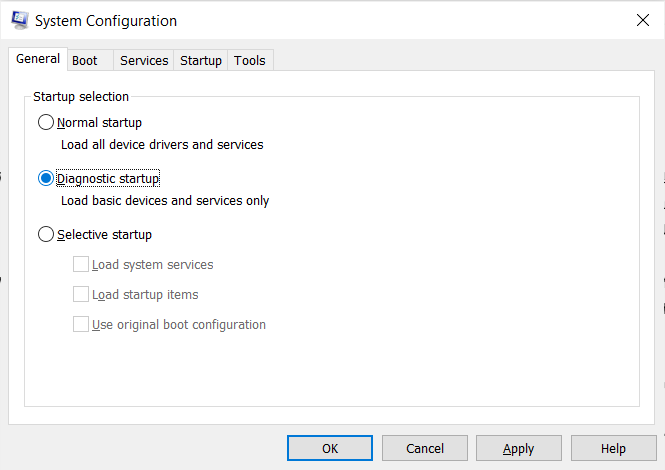Open the Boot tab
This screenshot has width=665, height=470.
[x=85, y=61]
